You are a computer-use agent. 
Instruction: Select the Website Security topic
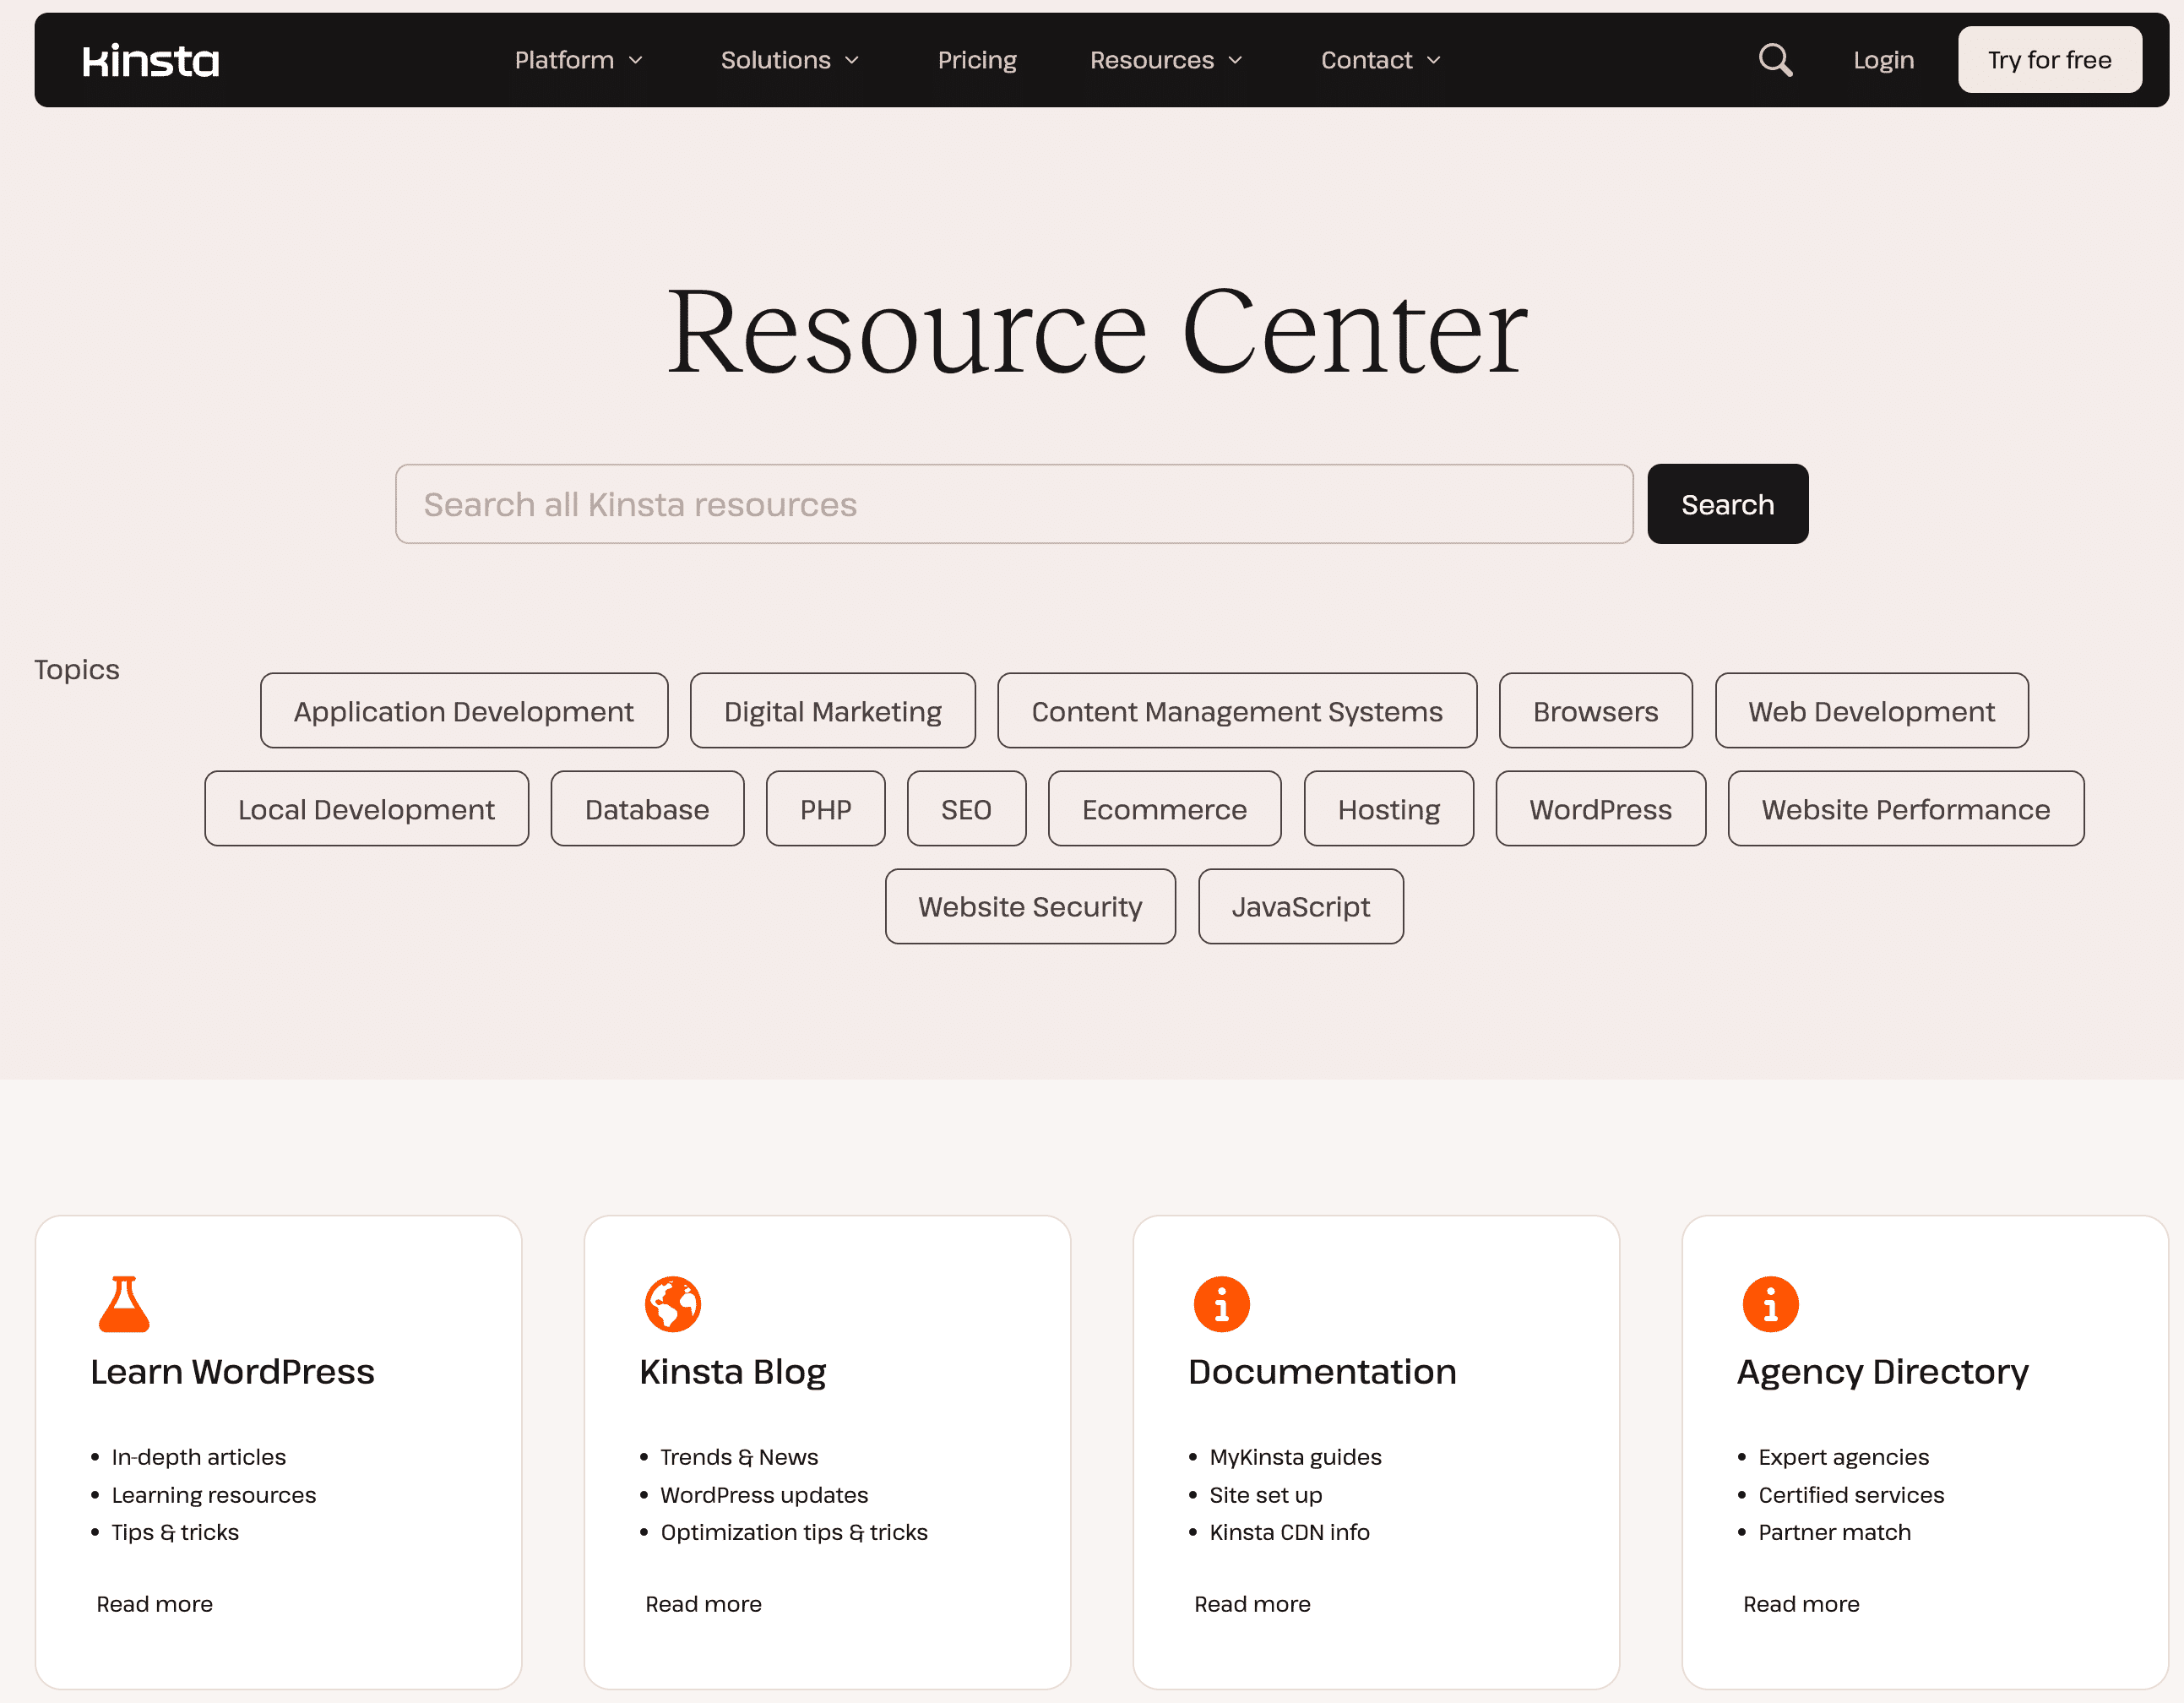(1030, 906)
